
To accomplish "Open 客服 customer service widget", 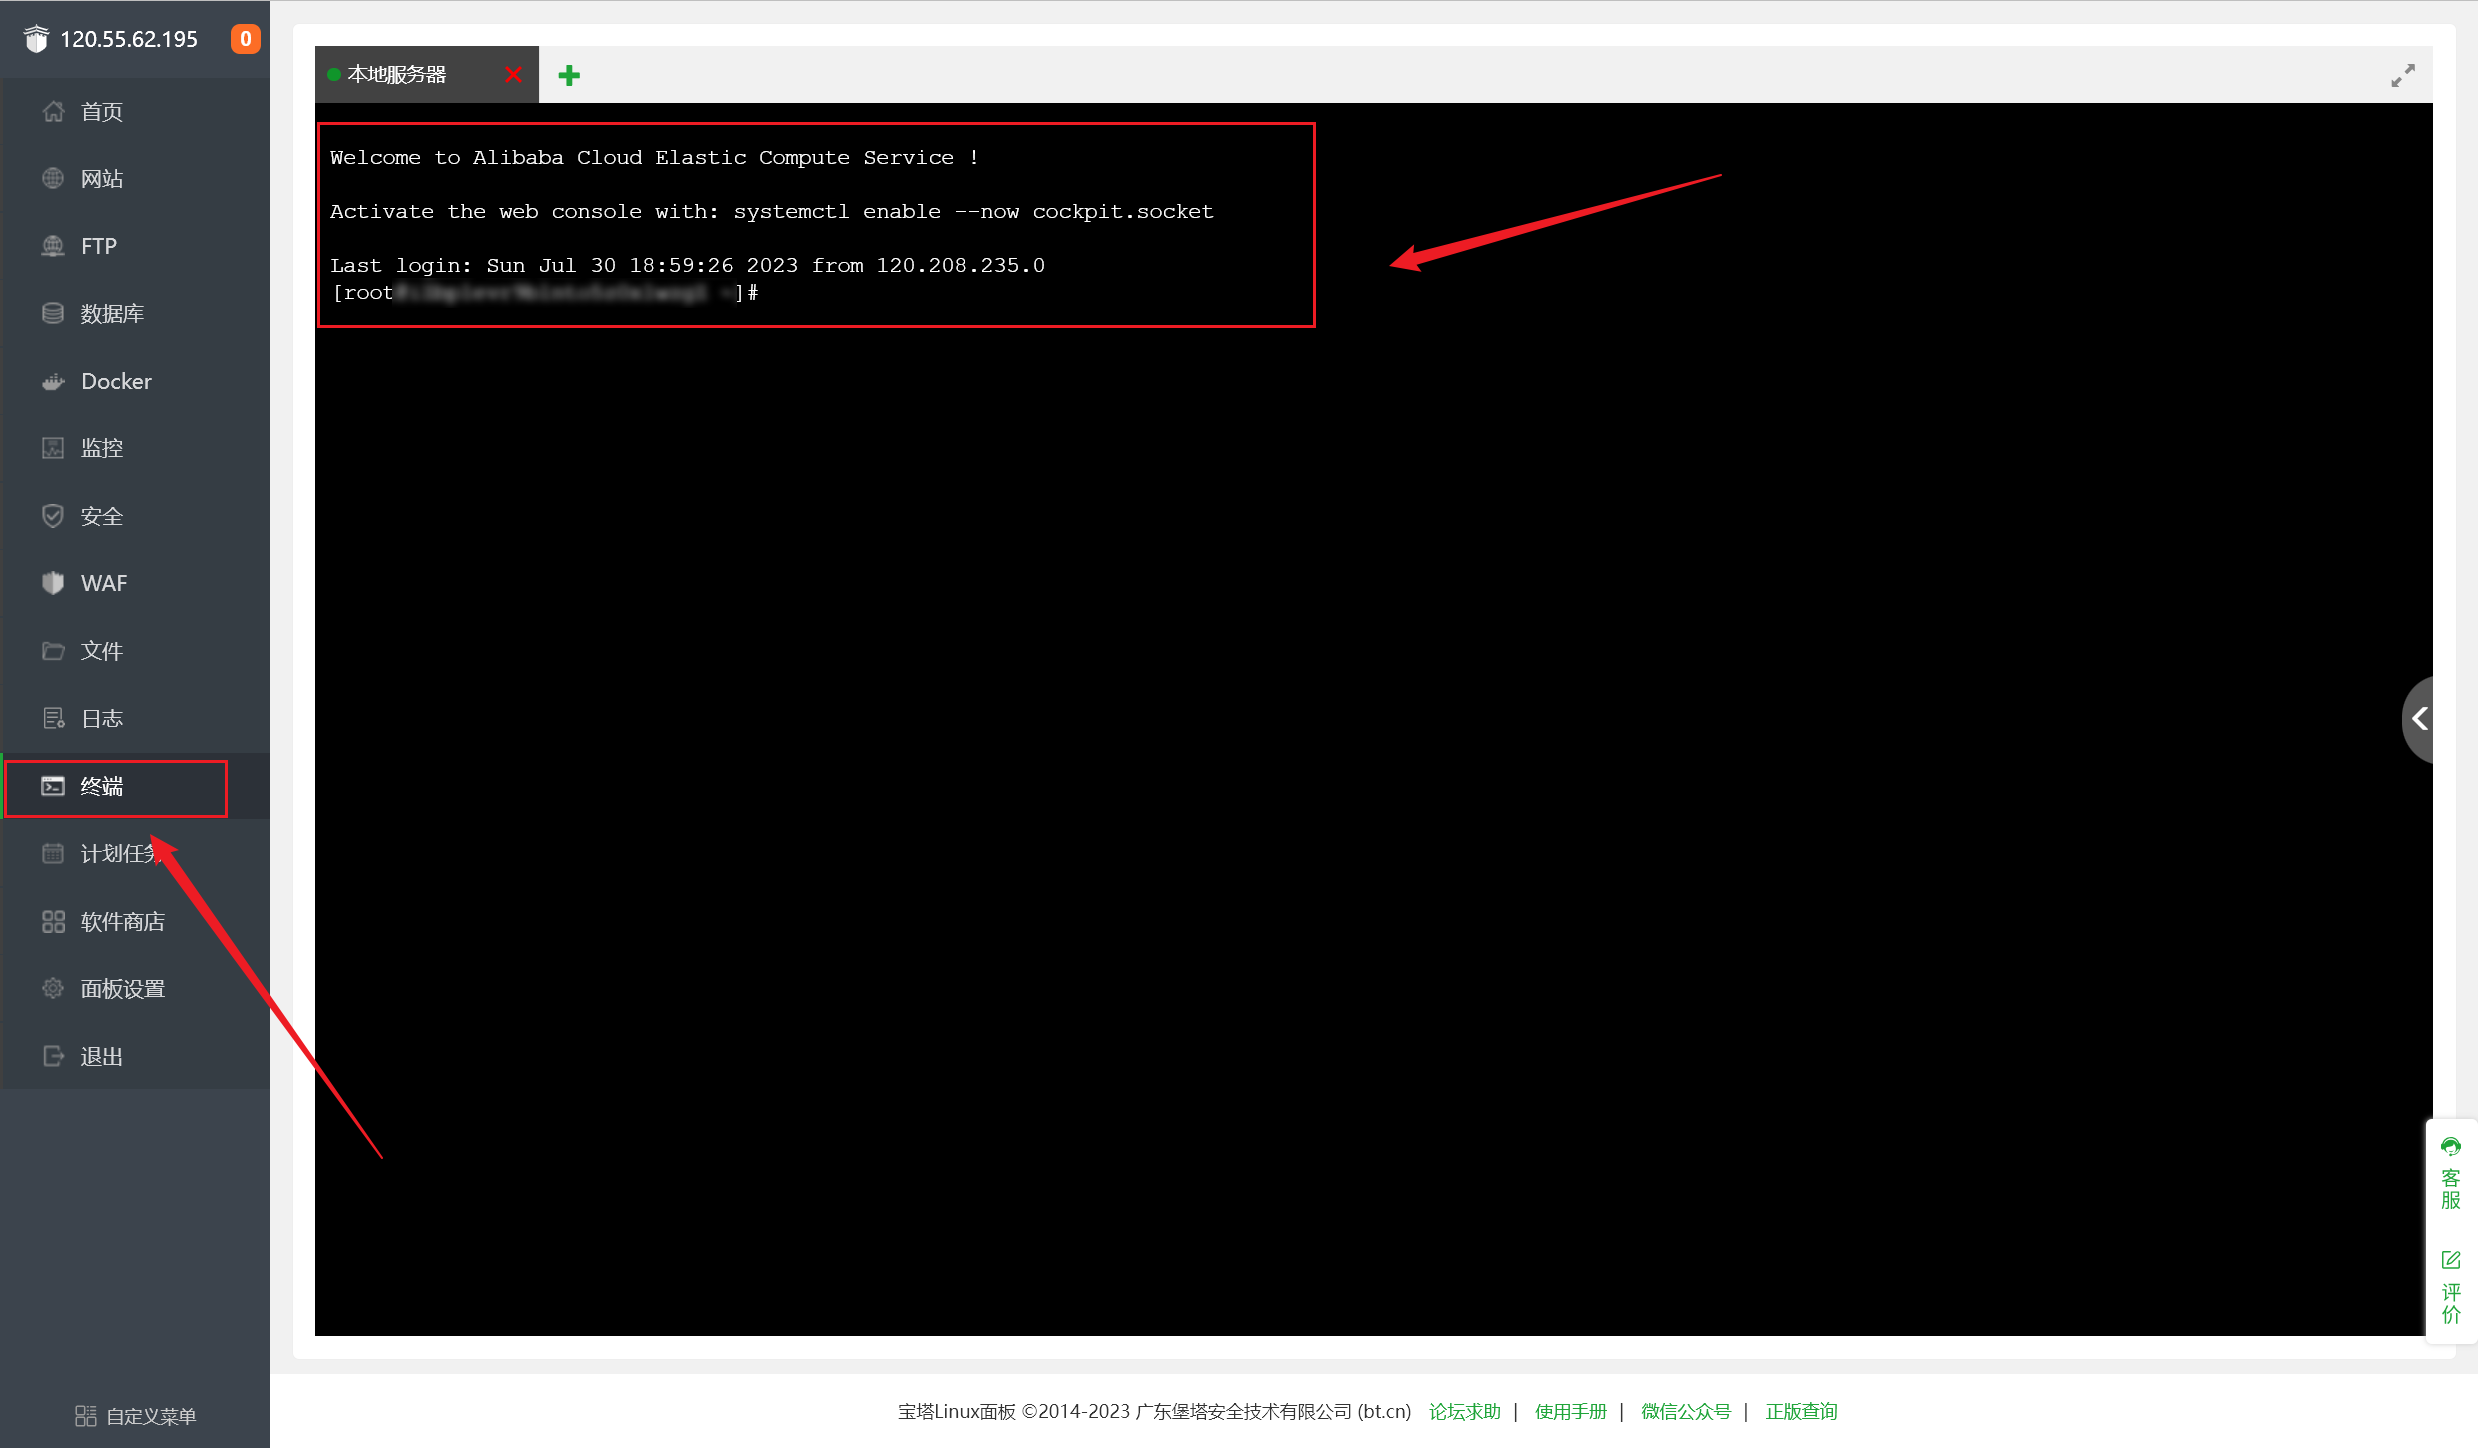I will pos(2450,1173).
